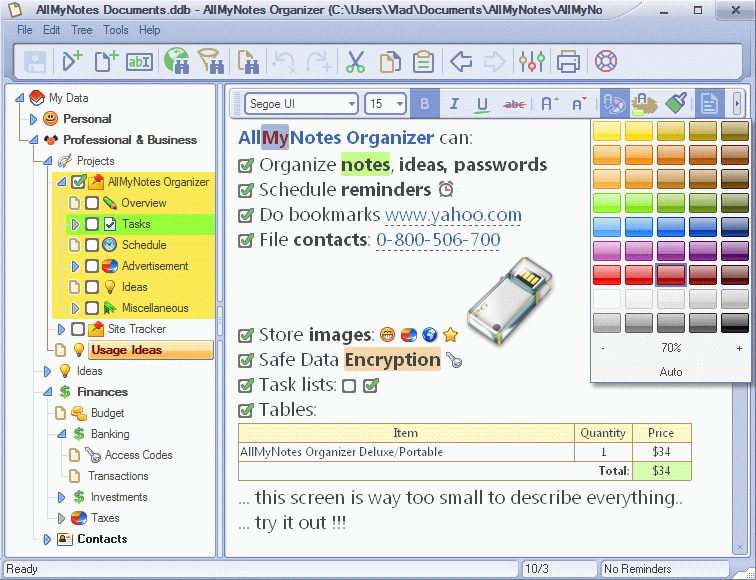Pick the black bottom-right swatch
Image resolution: width=756 pixels, height=580 pixels.
[x=735, y=323]
